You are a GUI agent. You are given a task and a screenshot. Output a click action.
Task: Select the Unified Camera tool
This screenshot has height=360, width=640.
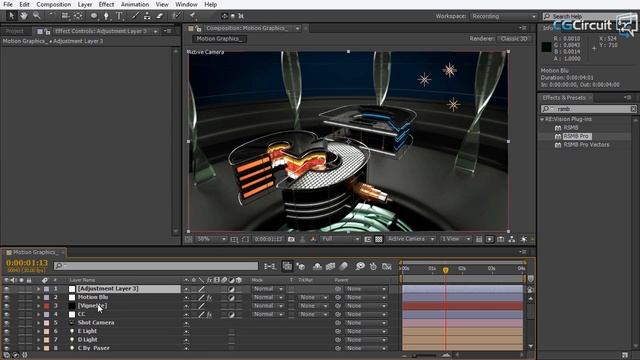click(x=65, y=16)
